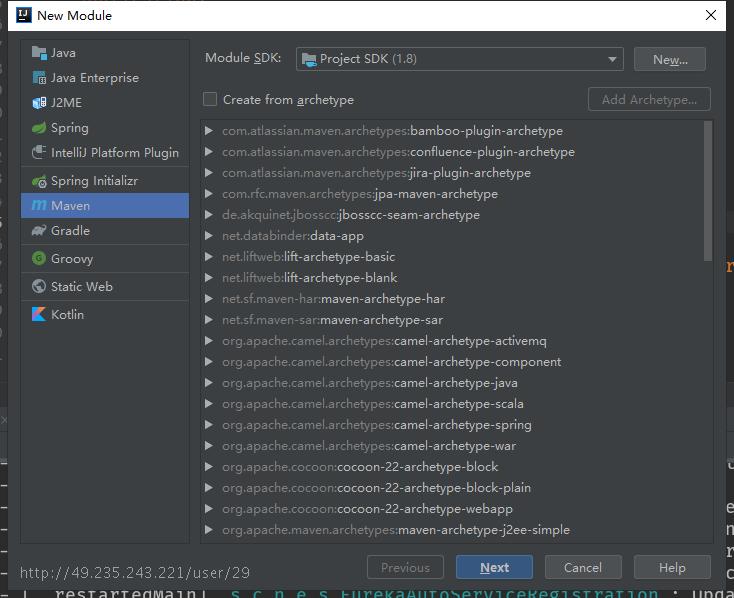The image size is (734, 598).
Task: Click the IntelliJ logo in title bar
Action: pos(23,15)
